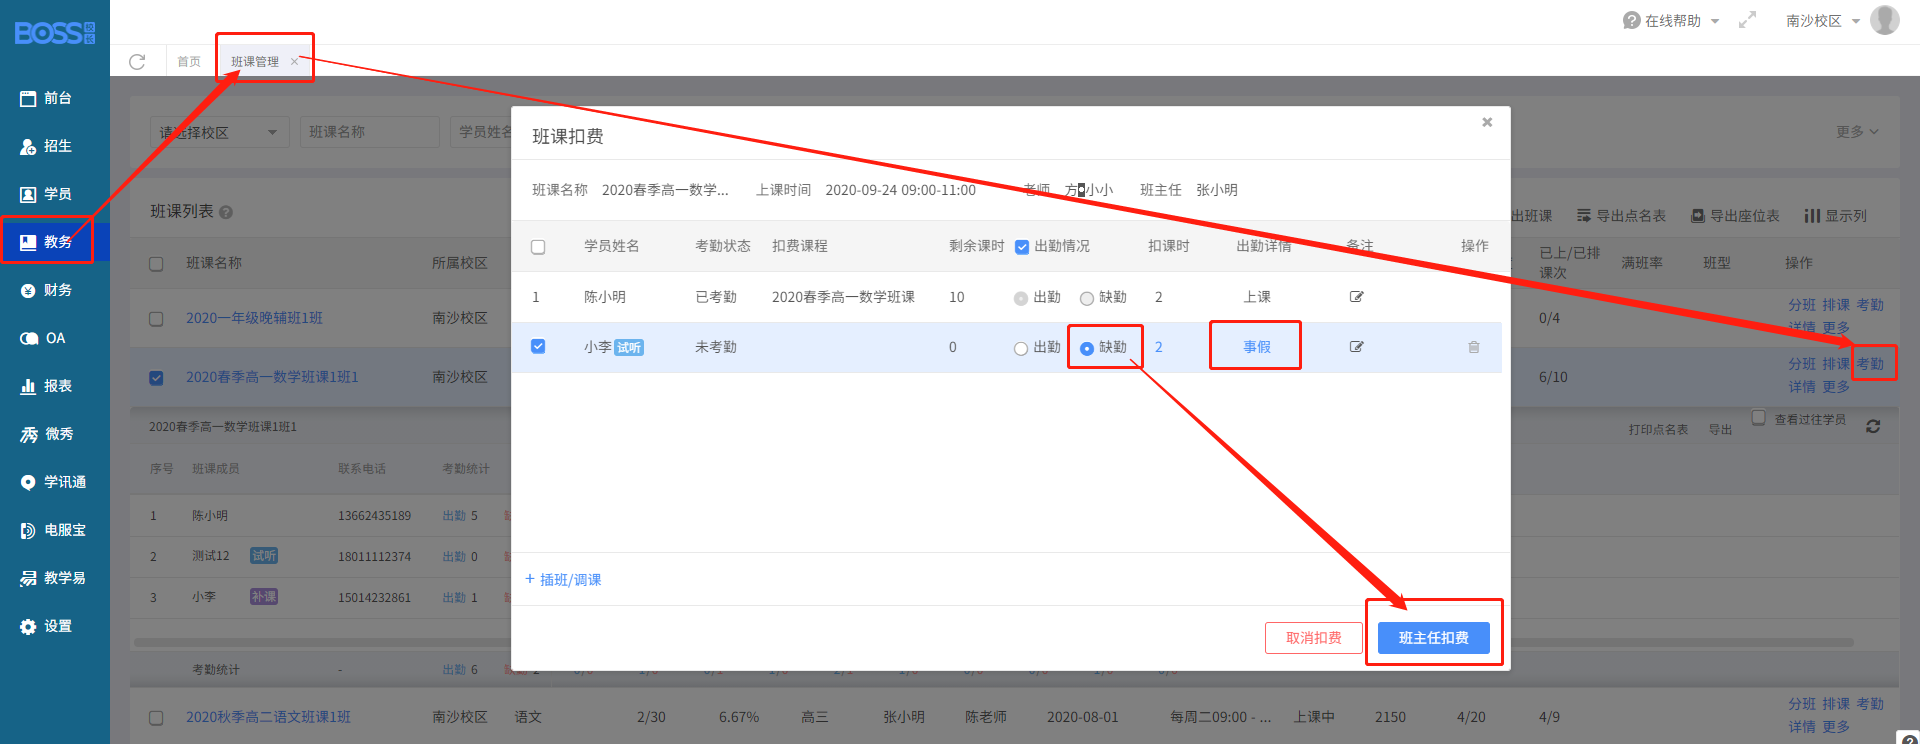The width and height of the screenshot is (1920, 744).
Task: Open the 事假 attendance detail dropdown
Action: pos(1257,347)
